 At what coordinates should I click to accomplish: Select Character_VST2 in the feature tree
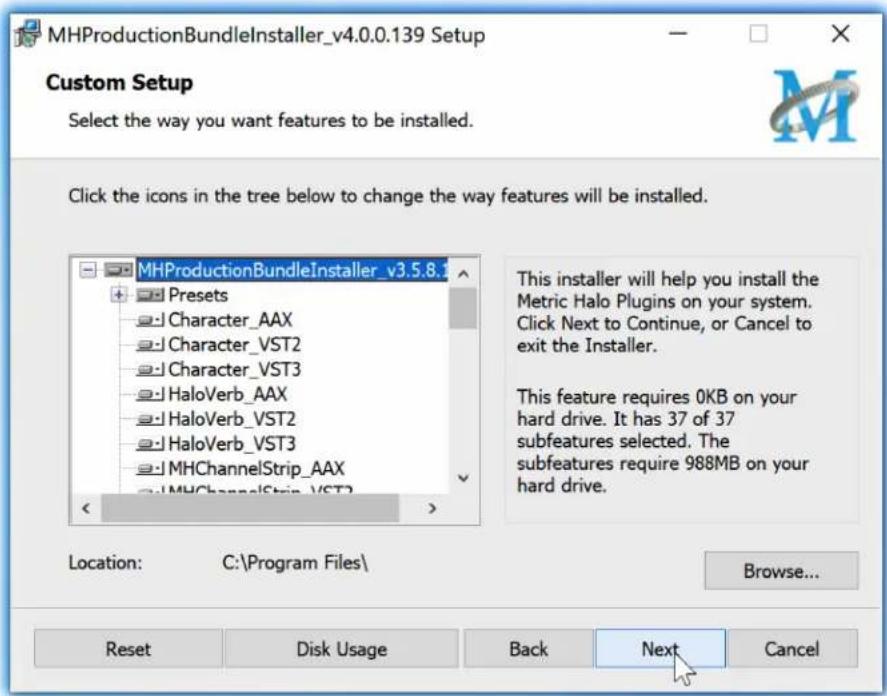(x=234, y=345)
